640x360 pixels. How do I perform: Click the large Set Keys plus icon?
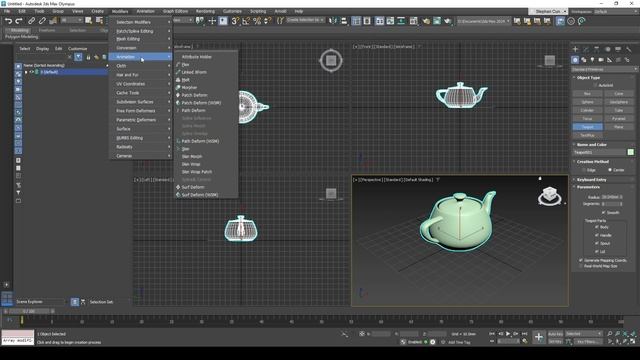(539, 337)
